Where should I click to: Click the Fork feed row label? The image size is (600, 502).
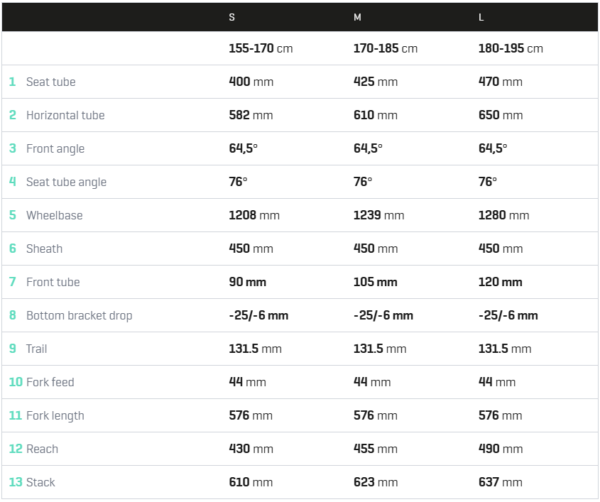(50, 382)
